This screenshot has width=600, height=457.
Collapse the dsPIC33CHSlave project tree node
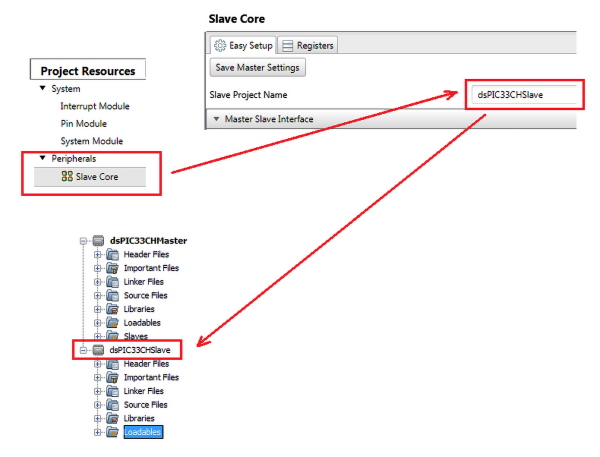tap(83, 351)
